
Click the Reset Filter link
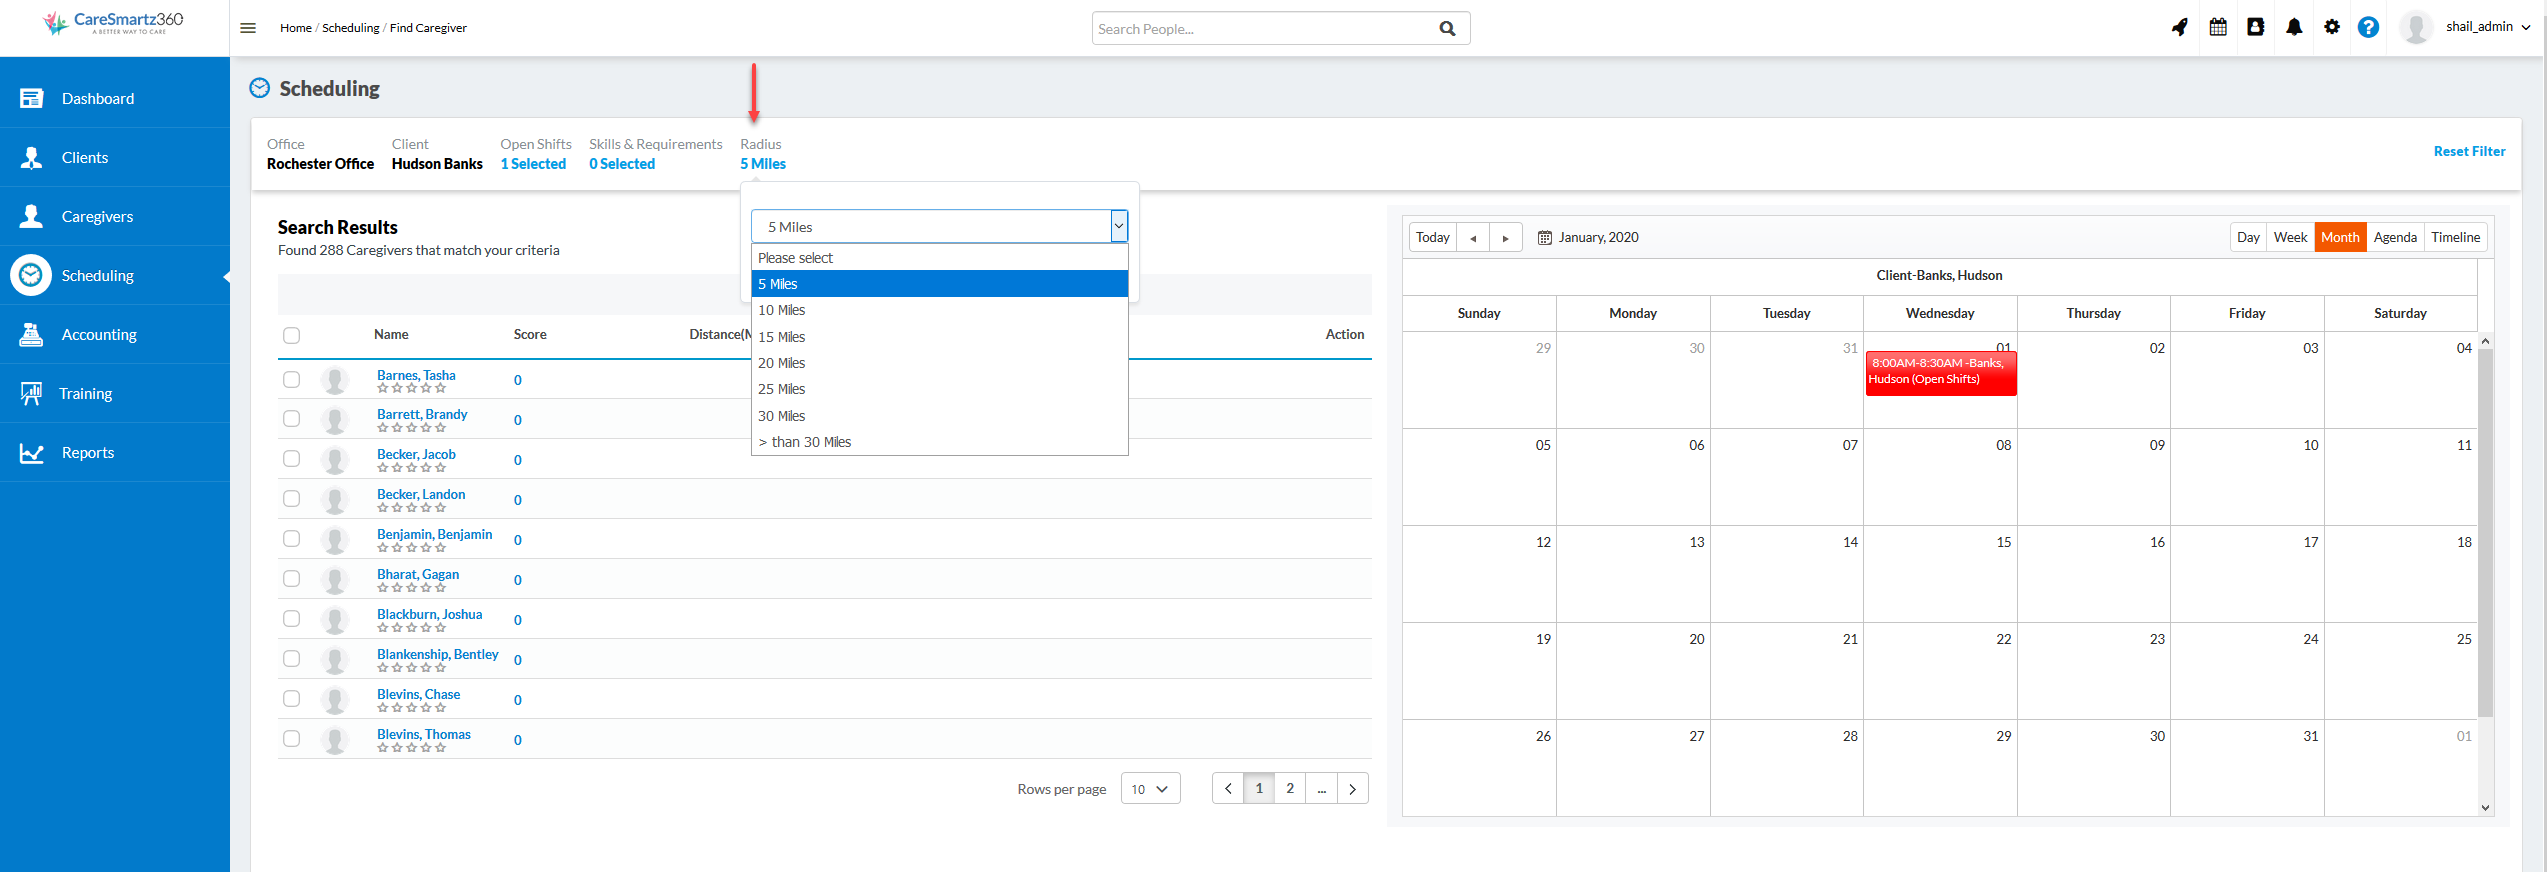pos(2469,151)
